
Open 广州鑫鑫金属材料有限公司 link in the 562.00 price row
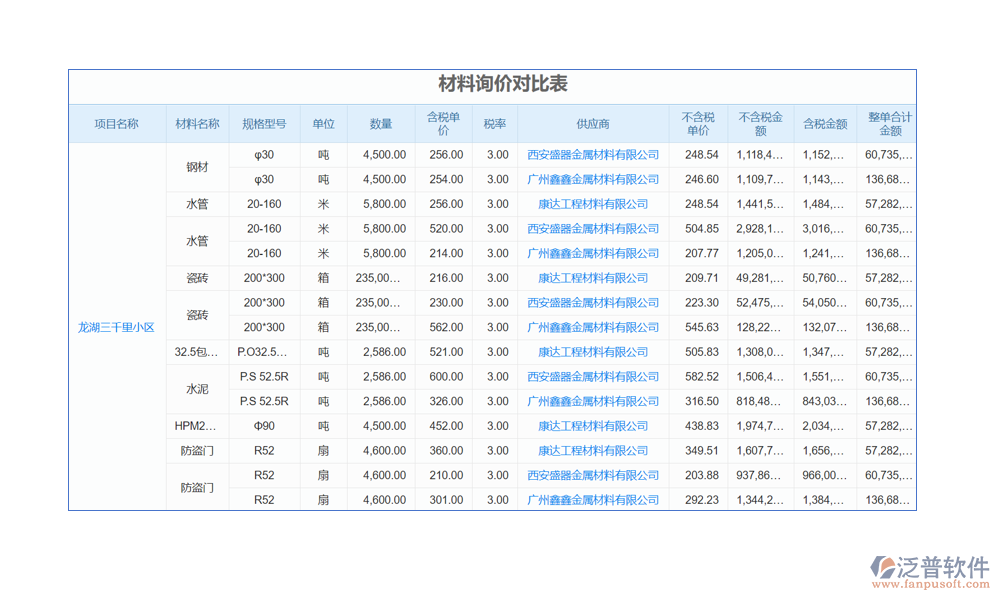pyautogui.click(x=593, y=327)
